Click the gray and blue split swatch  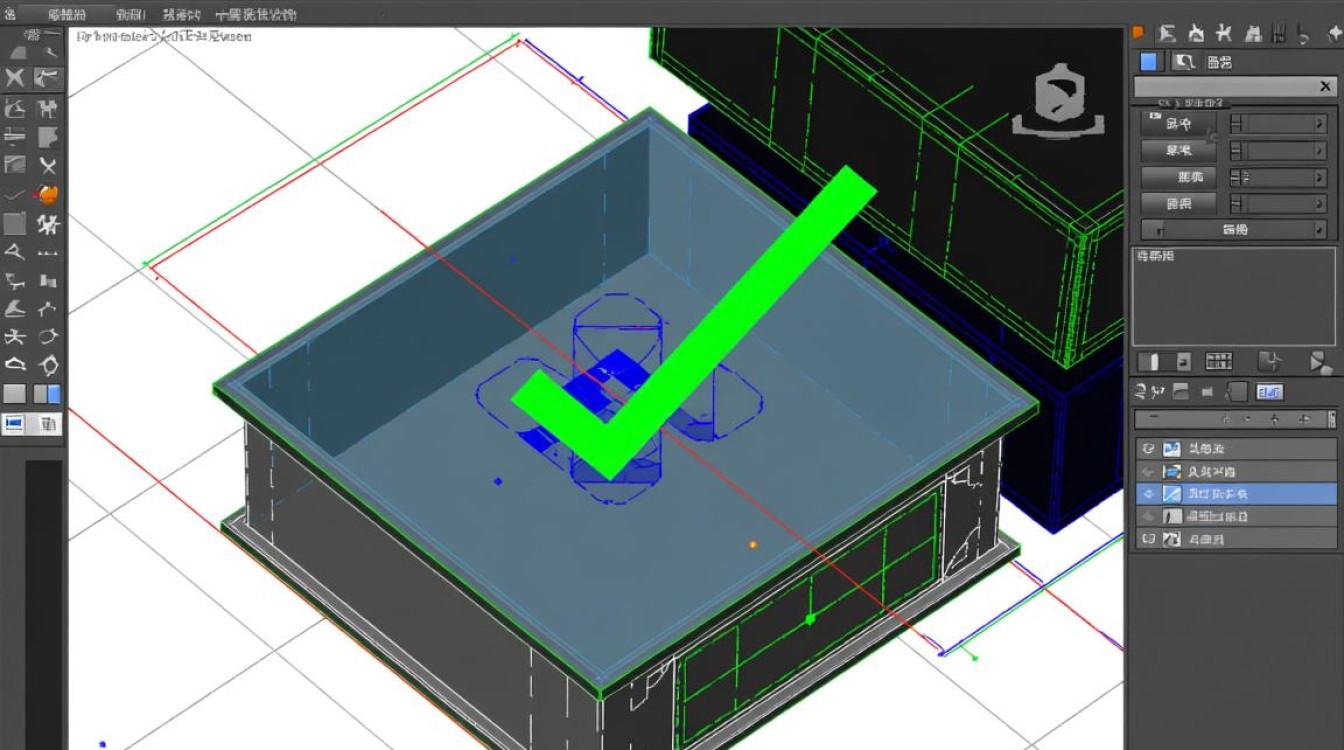(47, 394)
